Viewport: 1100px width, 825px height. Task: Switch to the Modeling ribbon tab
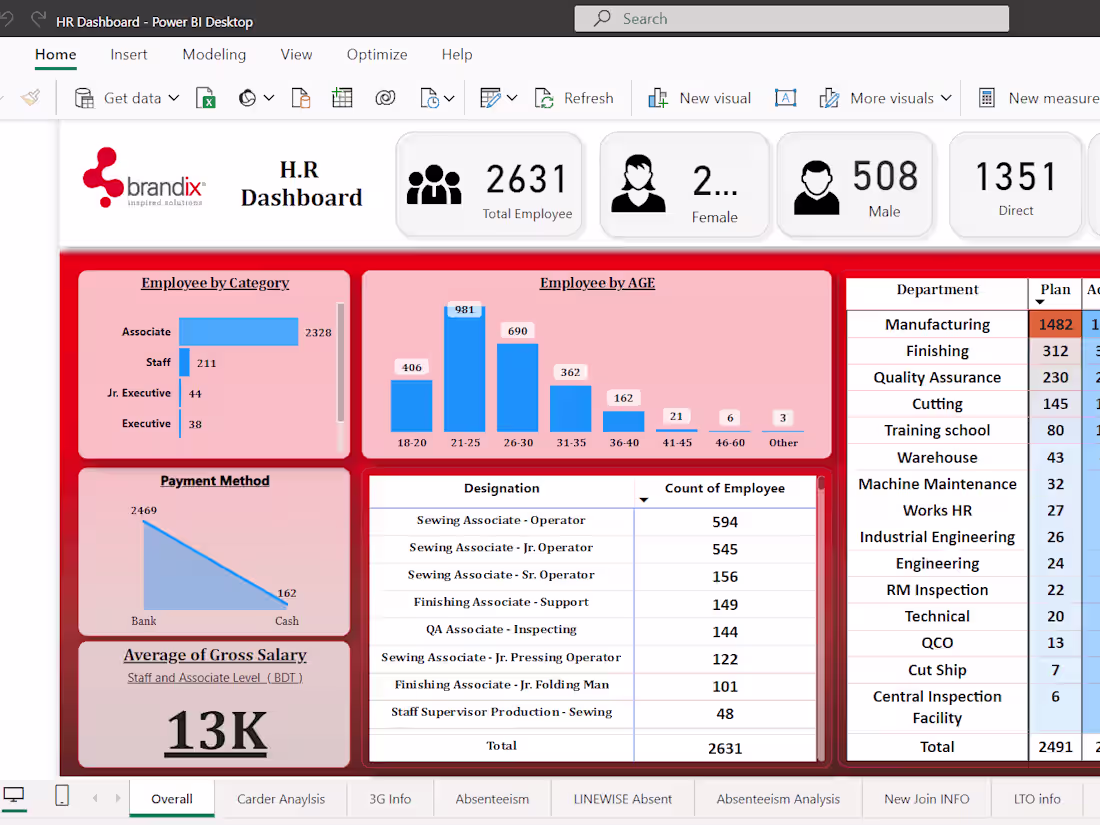(x=214, y=55)
